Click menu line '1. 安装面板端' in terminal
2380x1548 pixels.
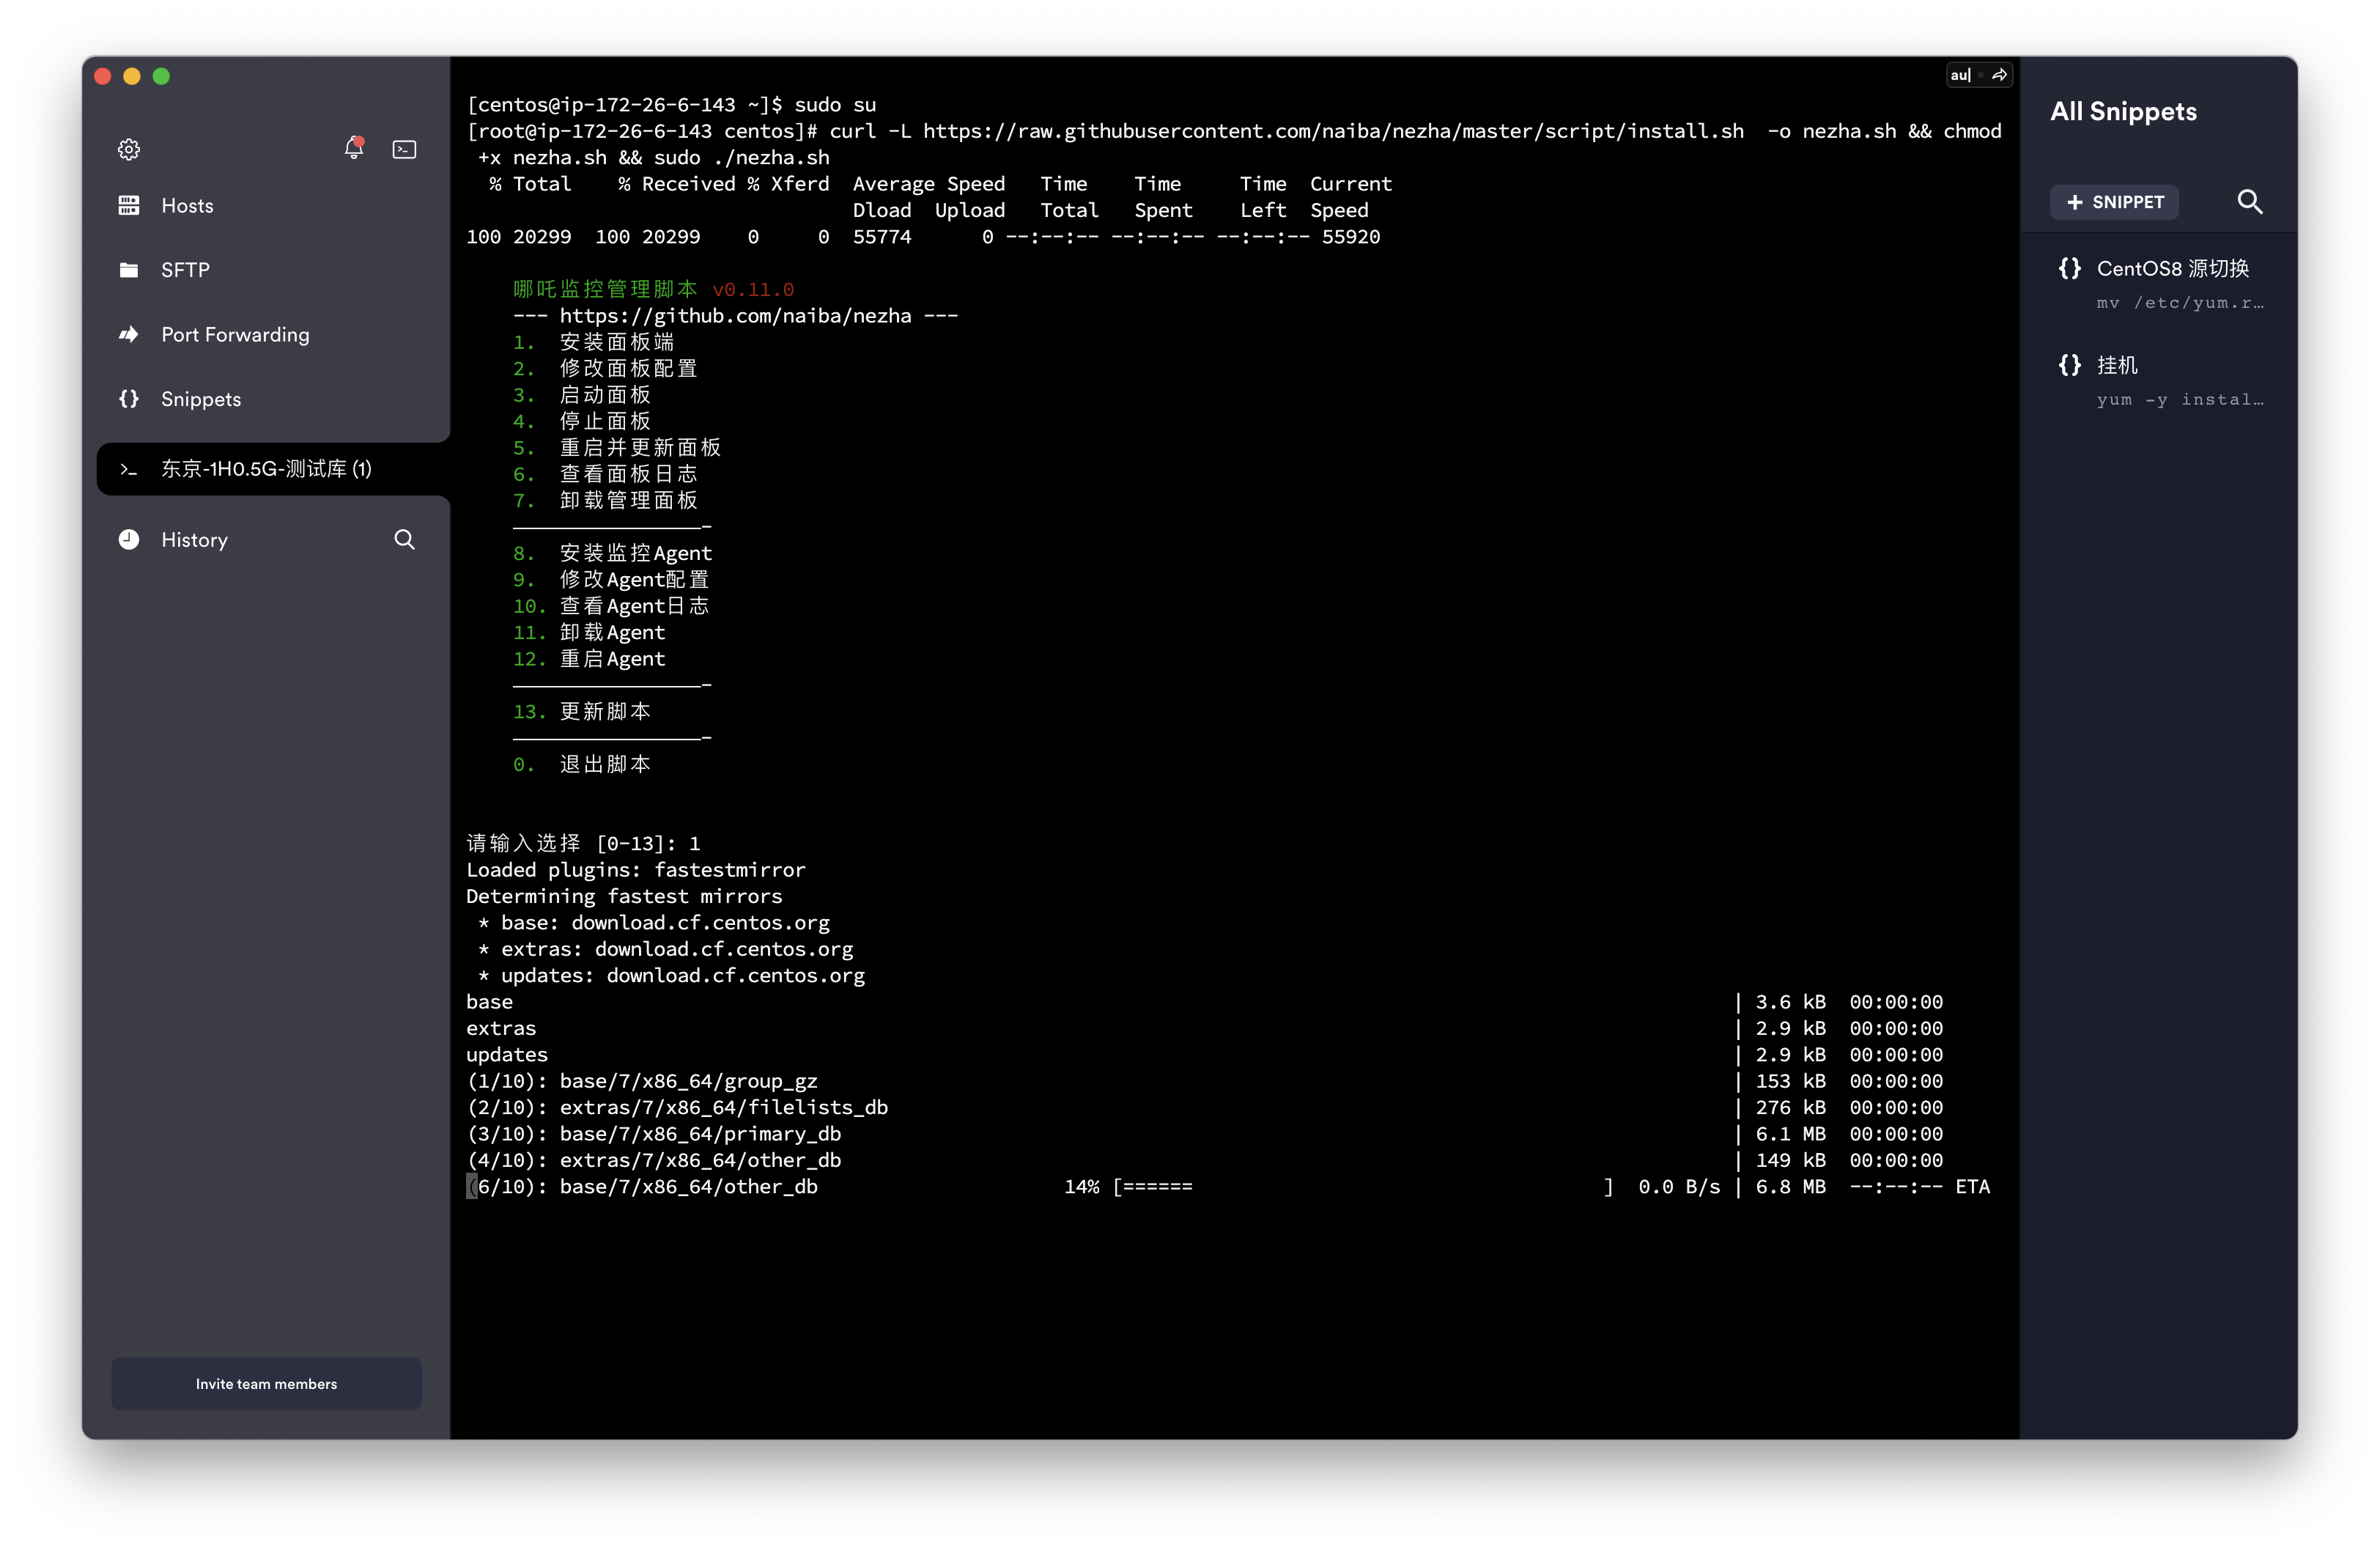pyautogui.click(x=593, y=342)
